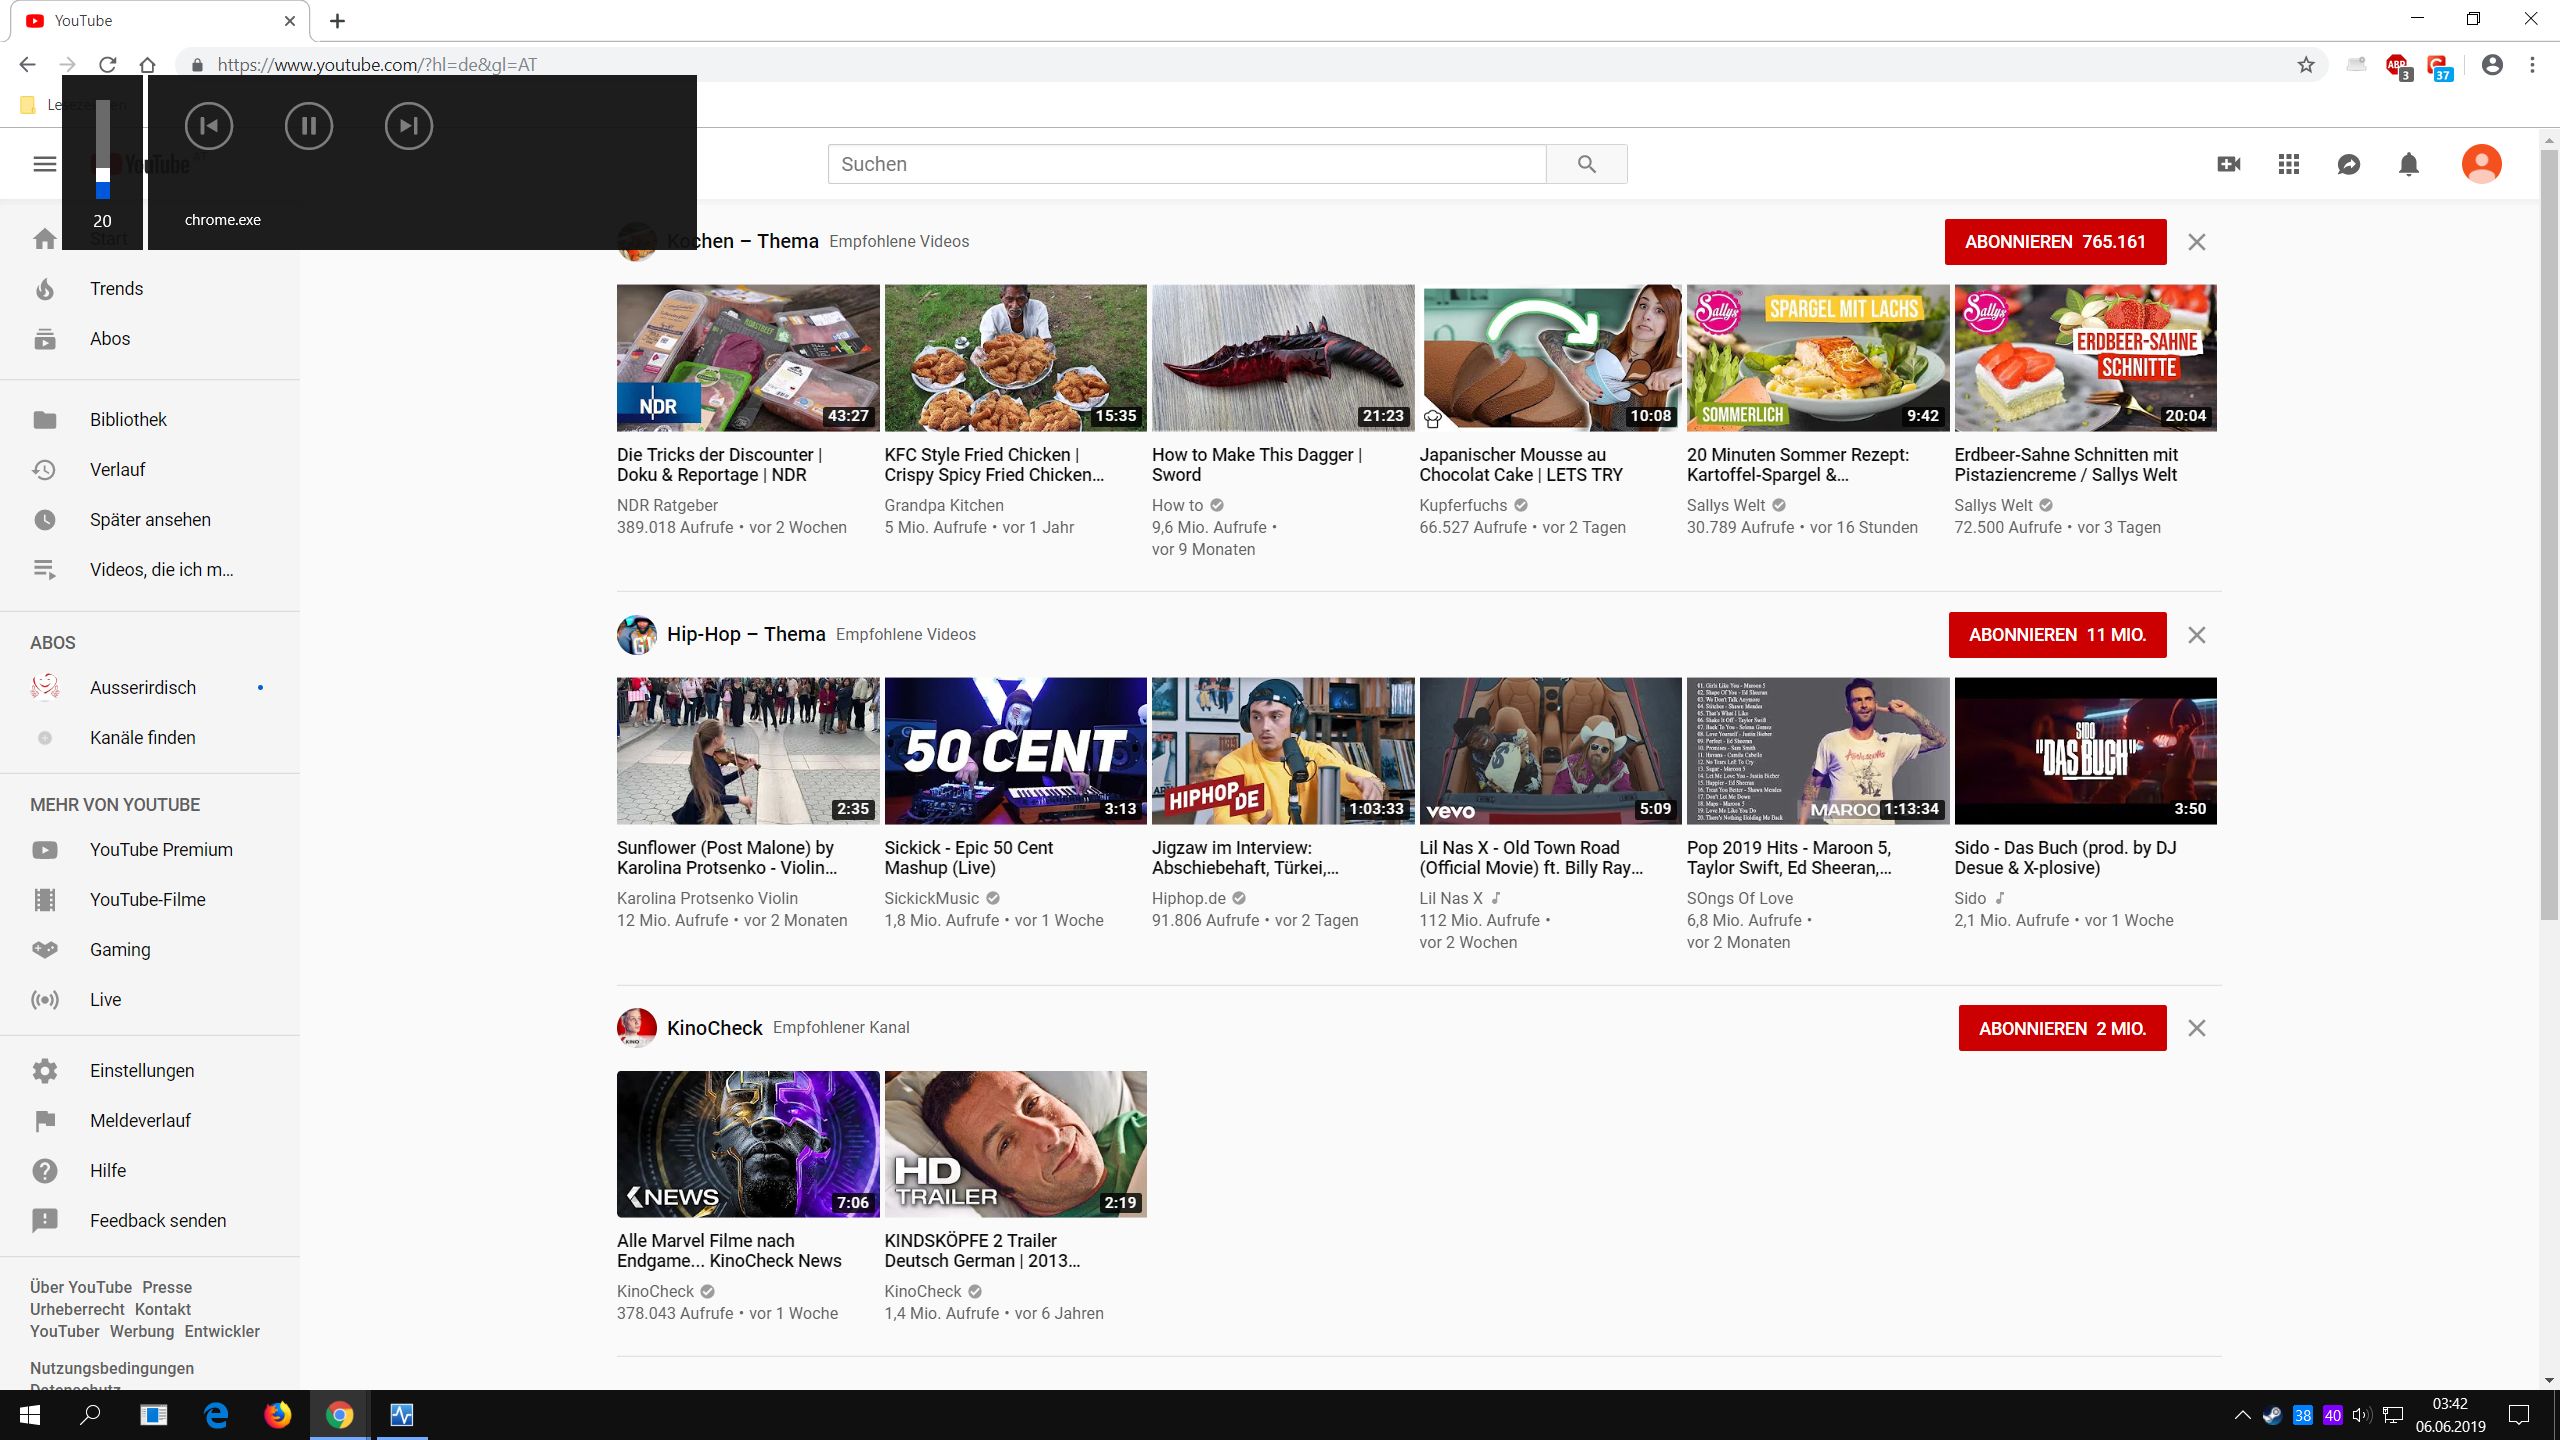
Task: Skip to next track in overlay
Action: pyautogui.click(x=408, y=126)
